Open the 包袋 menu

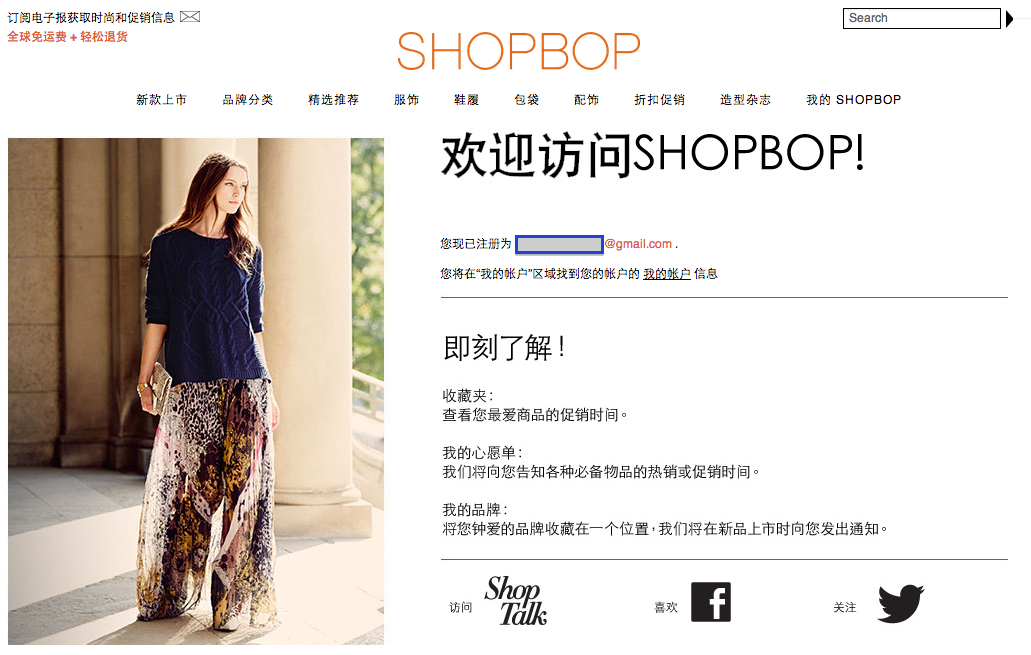[527, 100]
